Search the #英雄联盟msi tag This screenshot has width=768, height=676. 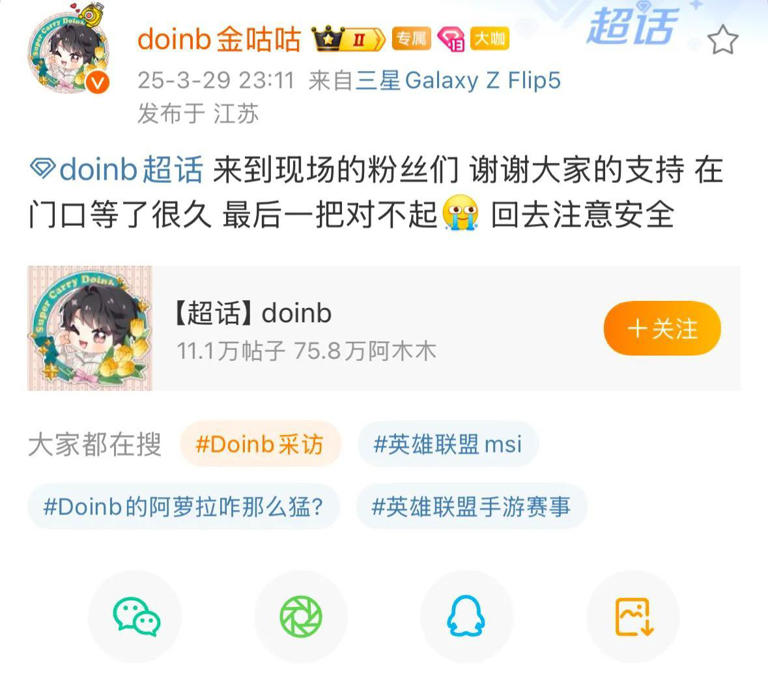(x=448, y=444)
